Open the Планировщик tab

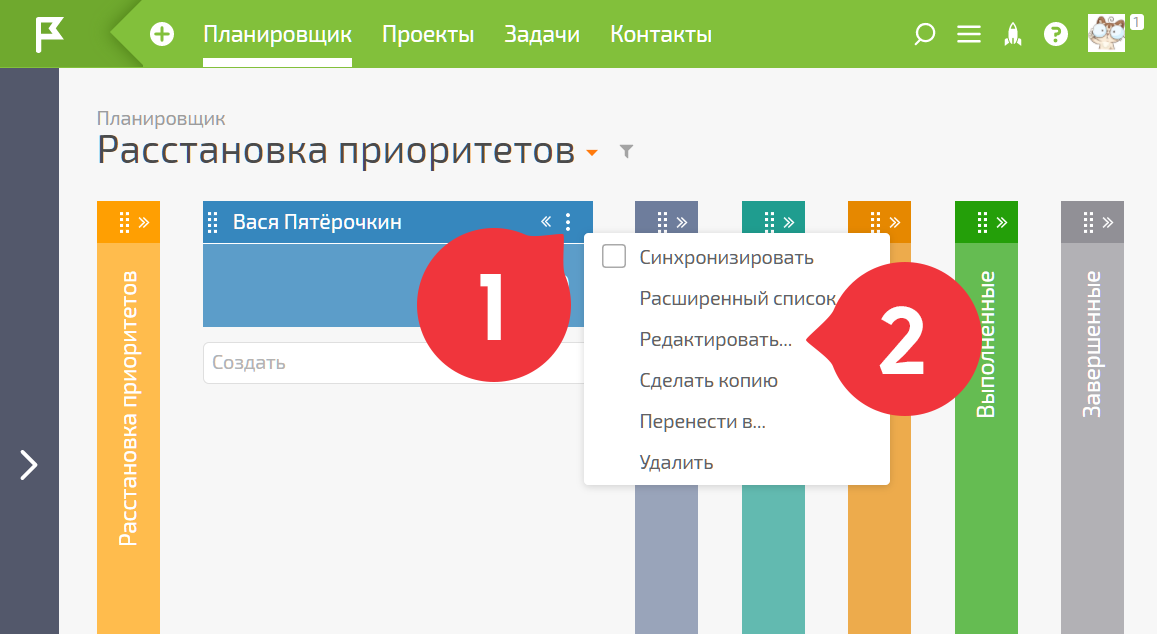click(x=277, y=35)
